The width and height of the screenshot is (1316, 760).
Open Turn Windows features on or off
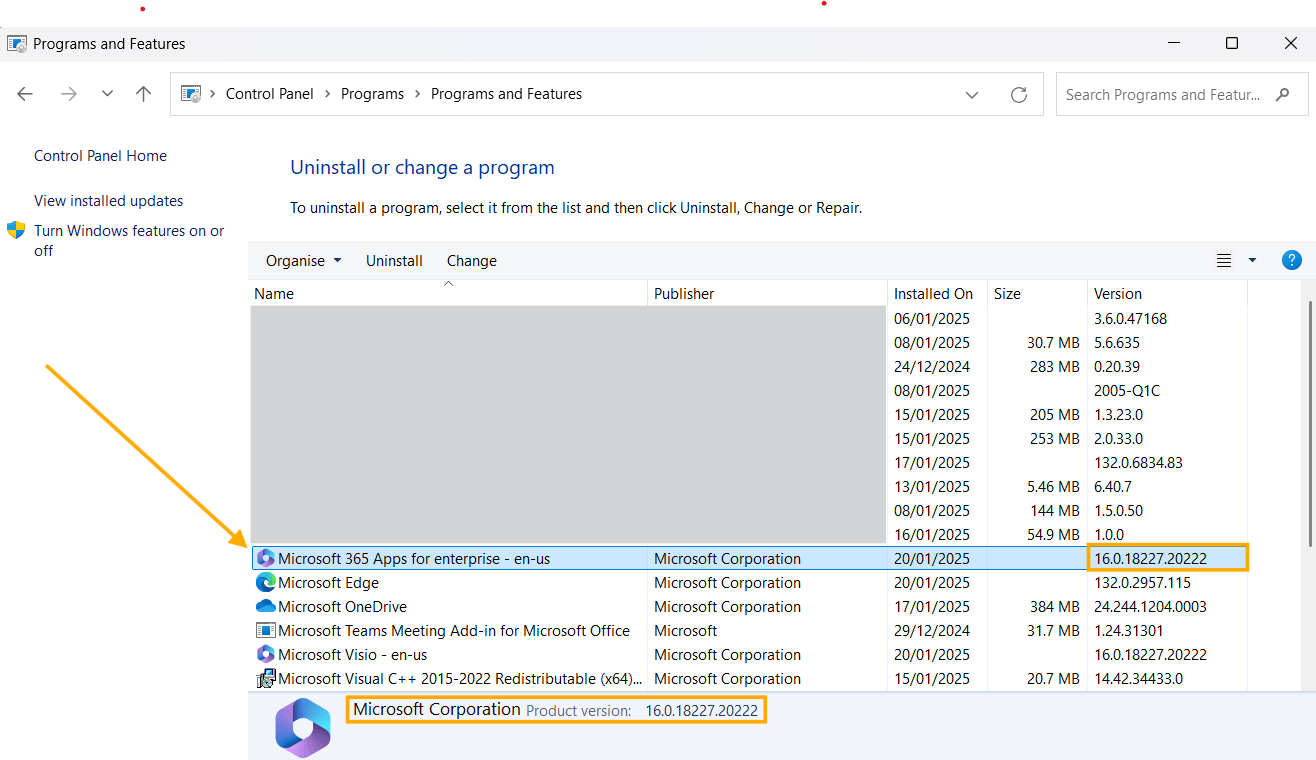pos(129,240)
